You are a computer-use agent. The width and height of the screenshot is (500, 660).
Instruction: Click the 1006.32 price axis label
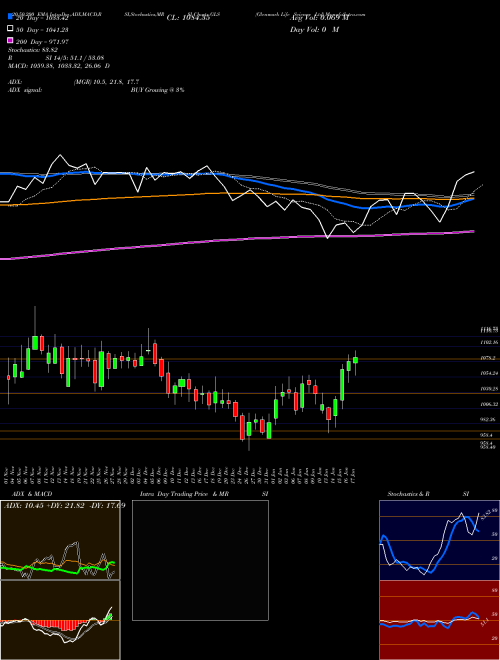[x=489, y=405]
